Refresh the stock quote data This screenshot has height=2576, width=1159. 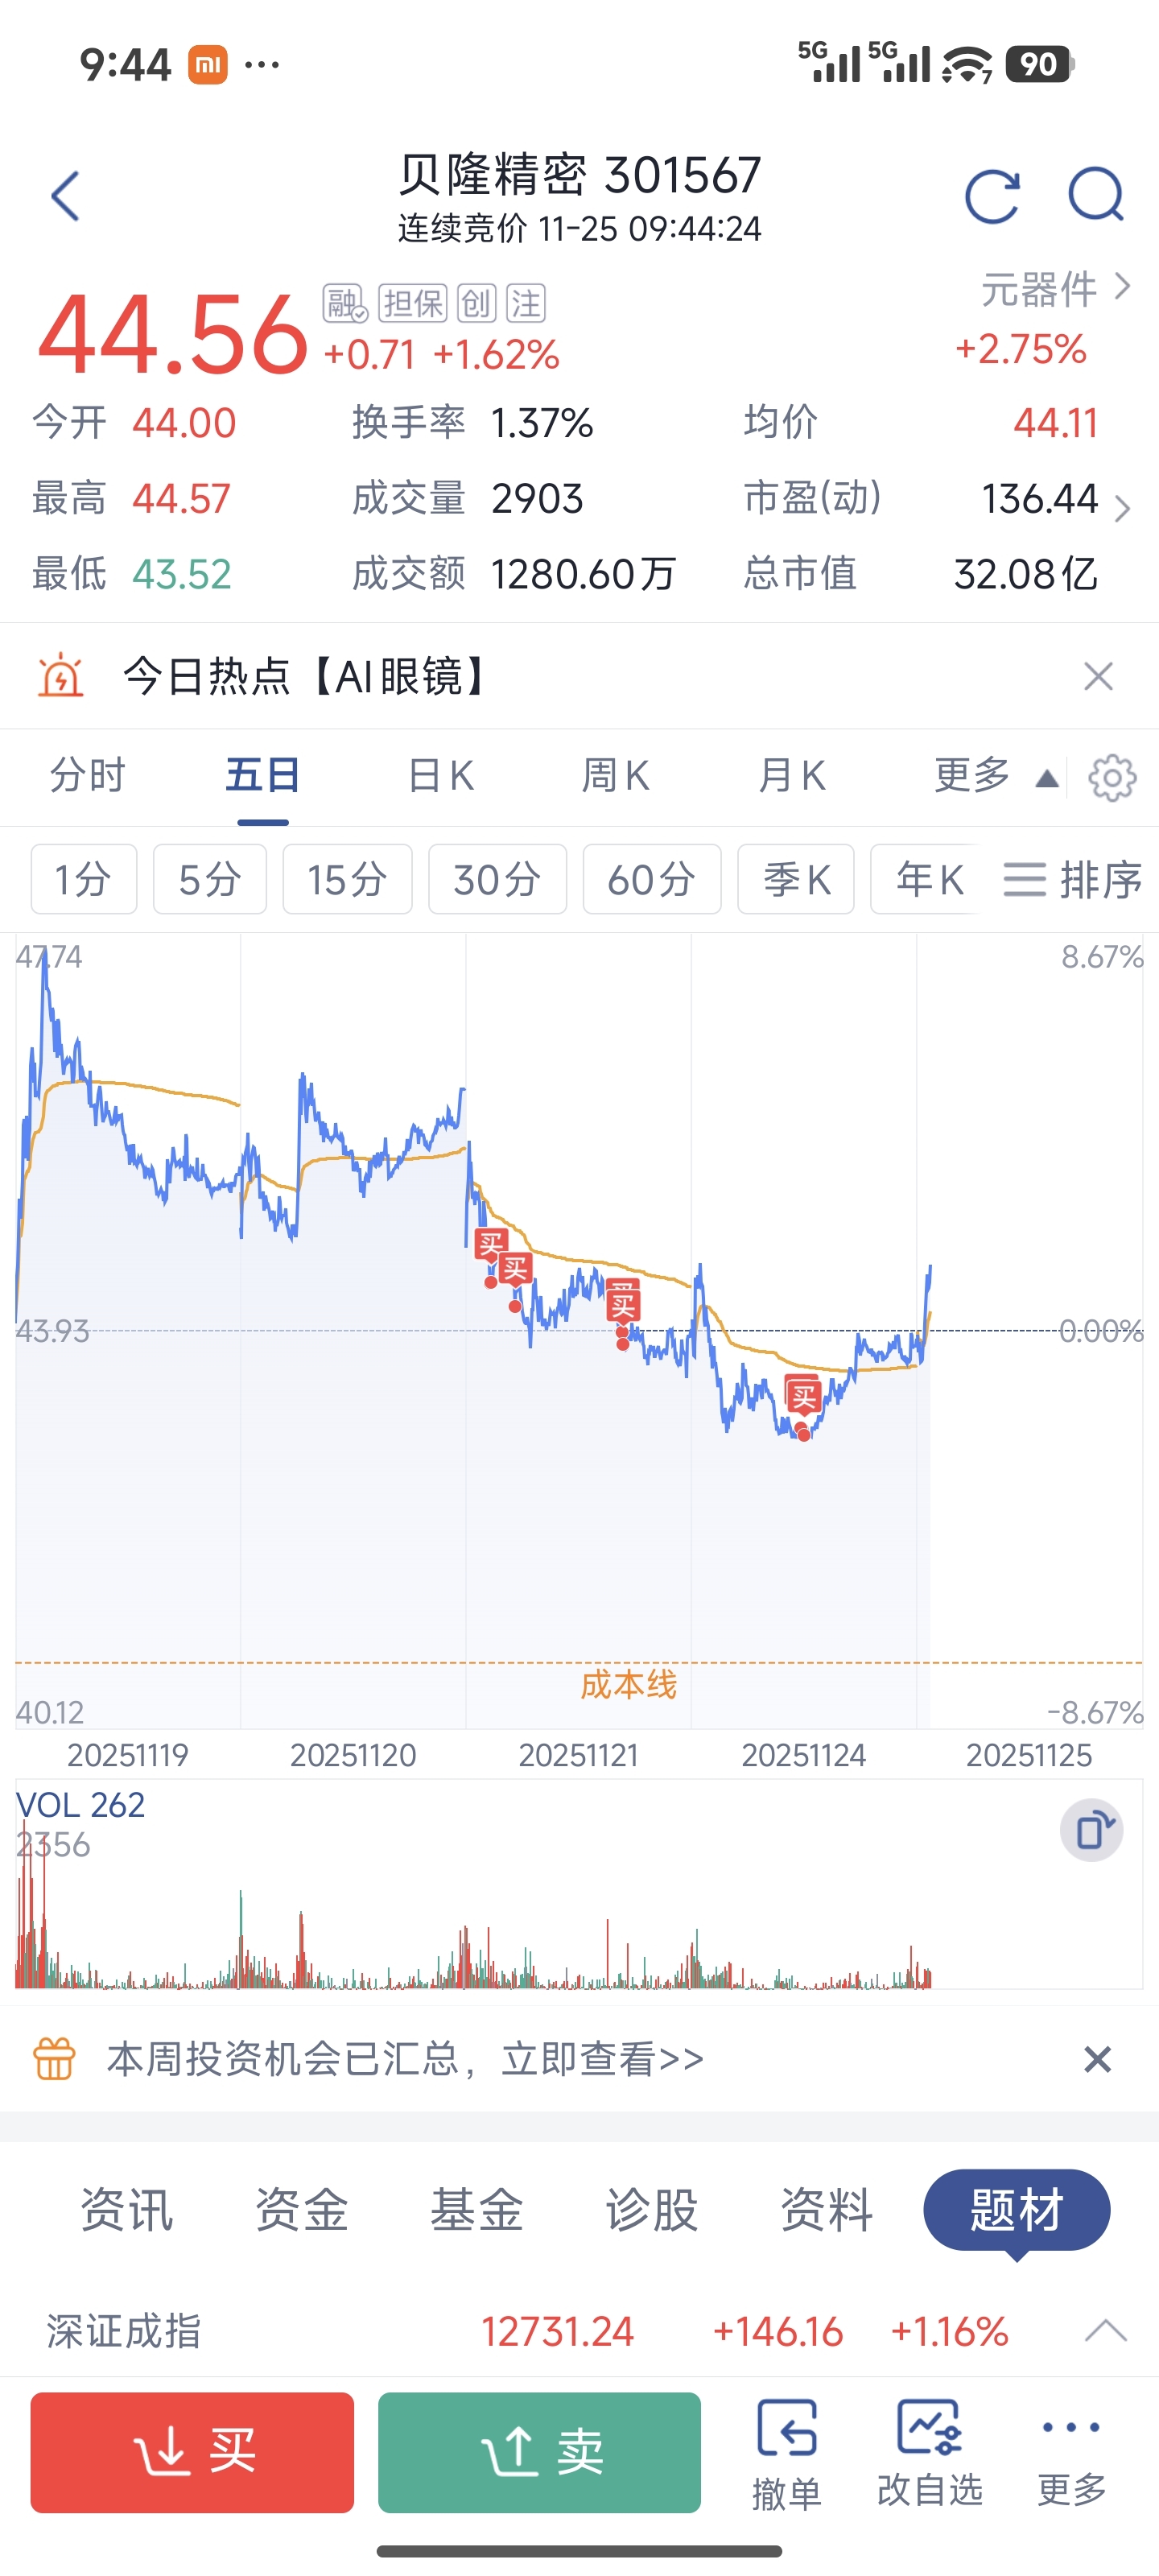[992, 196]
